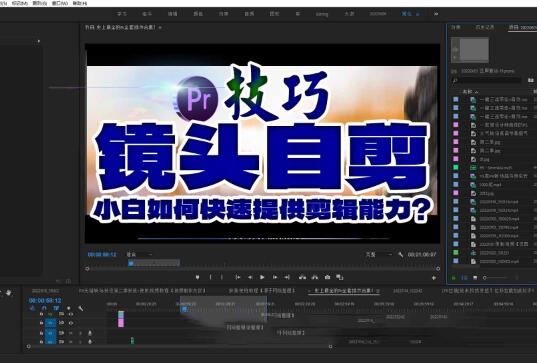Open the Program monitor zoom level dropdown

pos(139,254)
